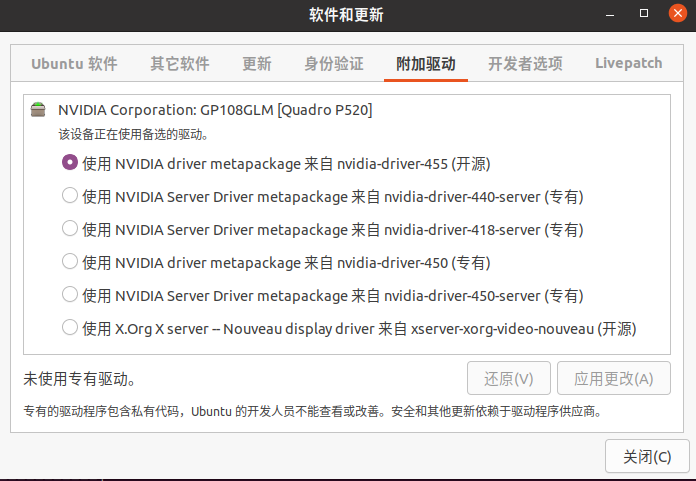Pick the nvidia-driver-418-server driver option
The height and width of the screenshot is (481, 696).
[70, 229]
